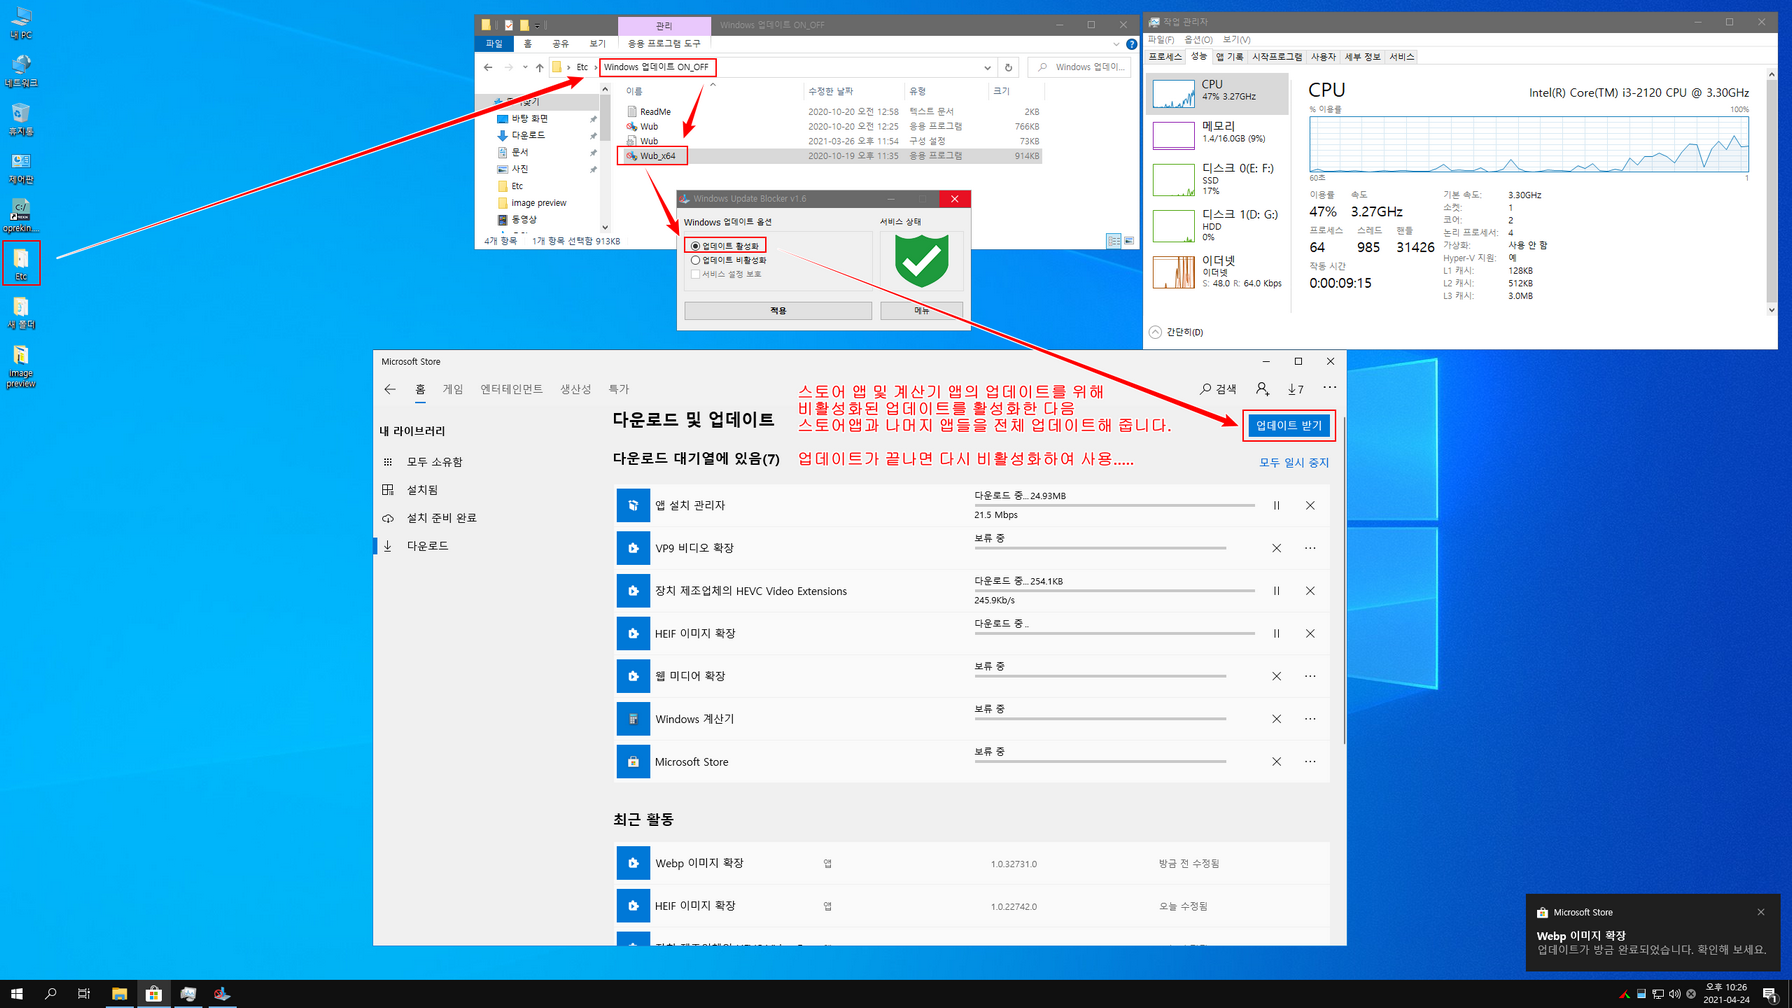Dismiss the Microsoft Store notification toast
Viewport: 1792px width, 1008px height.
coord(1761,912)
